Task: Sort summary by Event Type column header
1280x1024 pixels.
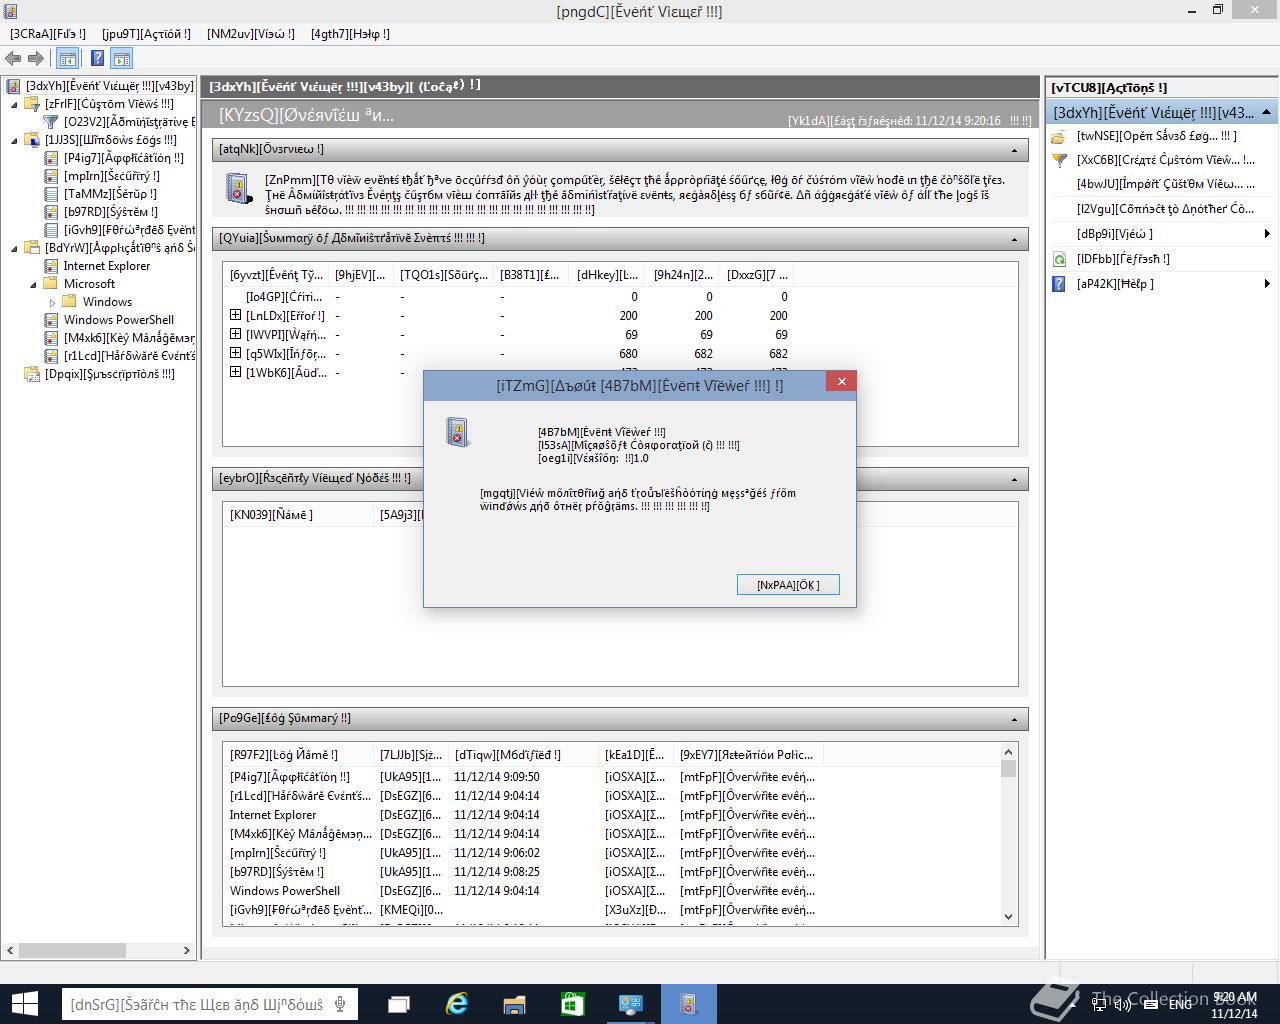Action: click(275, 275)
